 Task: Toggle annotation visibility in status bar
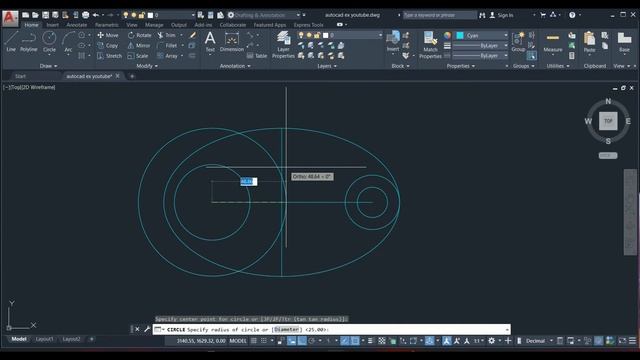(x=447, y=341)
